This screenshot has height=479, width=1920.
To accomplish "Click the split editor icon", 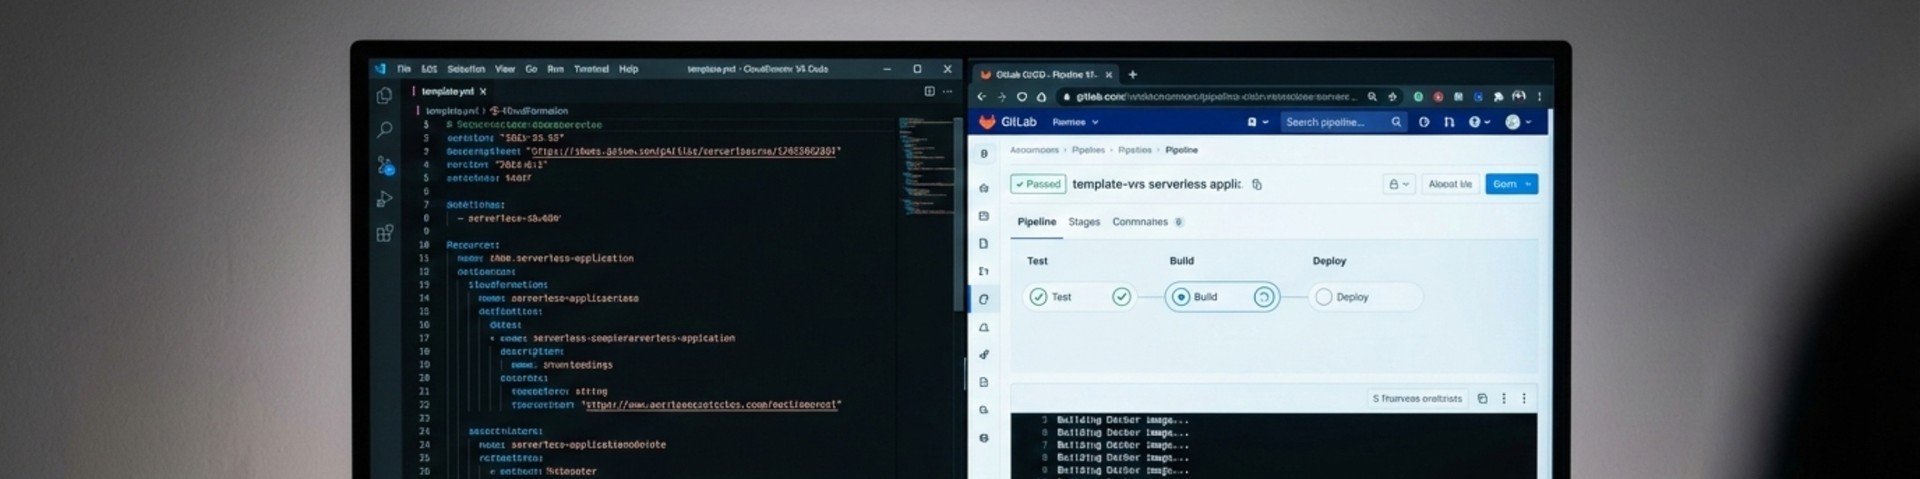I will tap(929, 91).
